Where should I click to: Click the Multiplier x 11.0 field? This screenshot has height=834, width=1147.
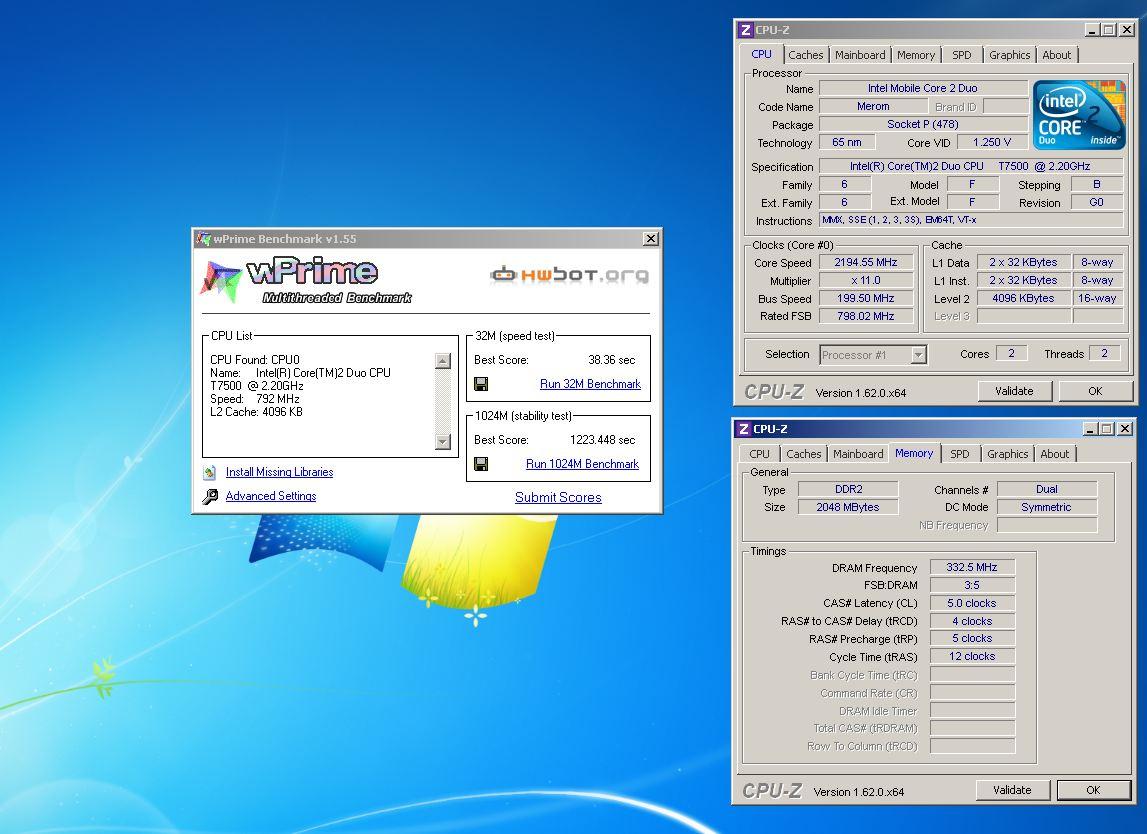[x=866, y=280]
